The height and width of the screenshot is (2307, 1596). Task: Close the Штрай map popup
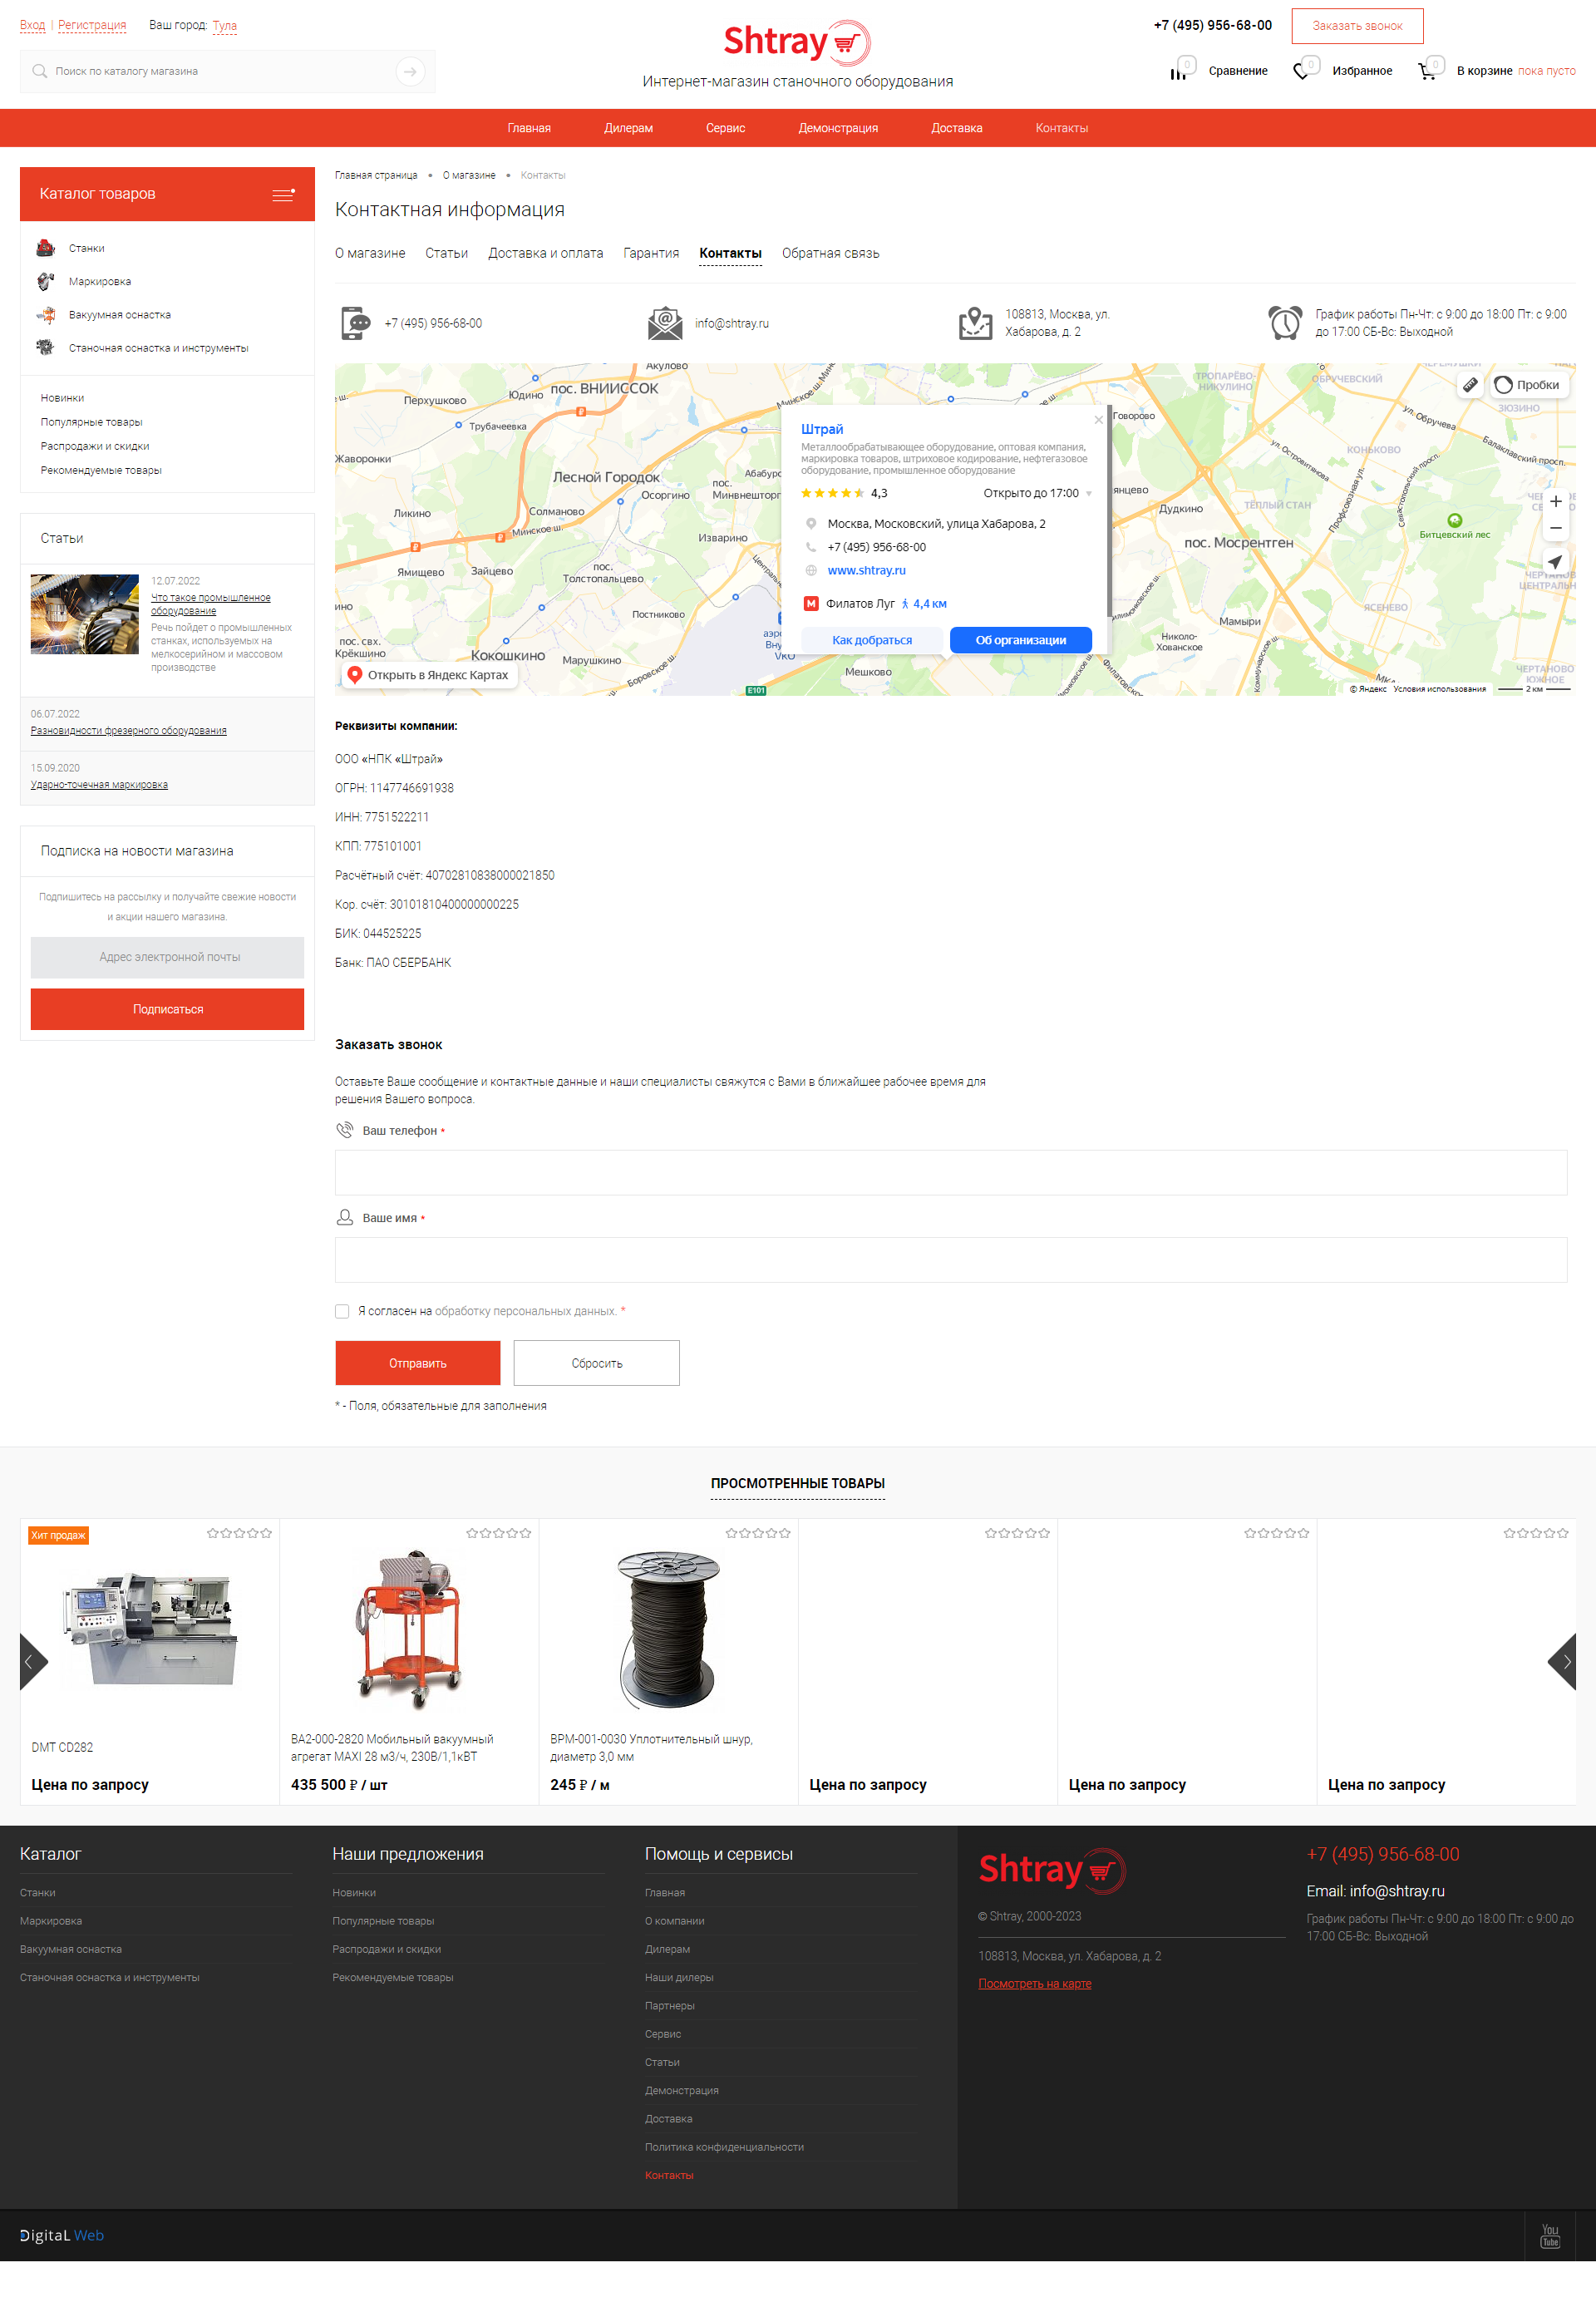[x=1098, y=420]
